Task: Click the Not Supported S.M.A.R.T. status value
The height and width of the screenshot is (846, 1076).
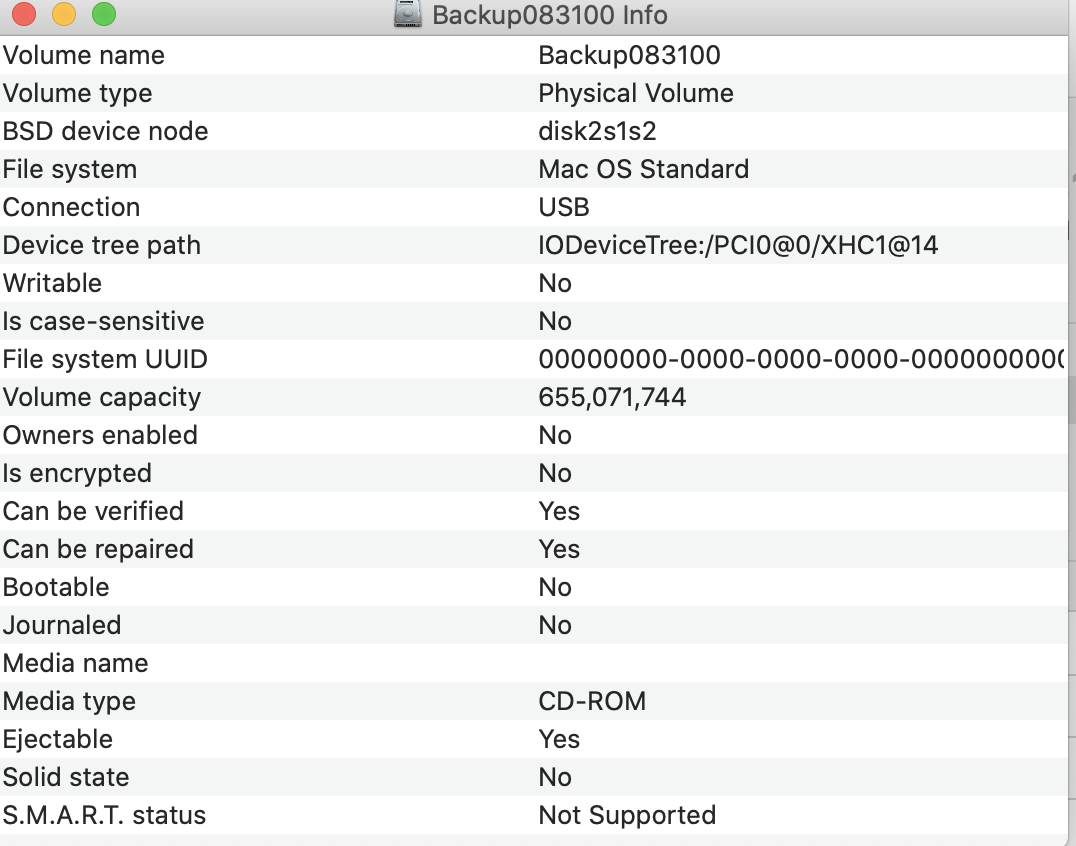Action: 627,815
